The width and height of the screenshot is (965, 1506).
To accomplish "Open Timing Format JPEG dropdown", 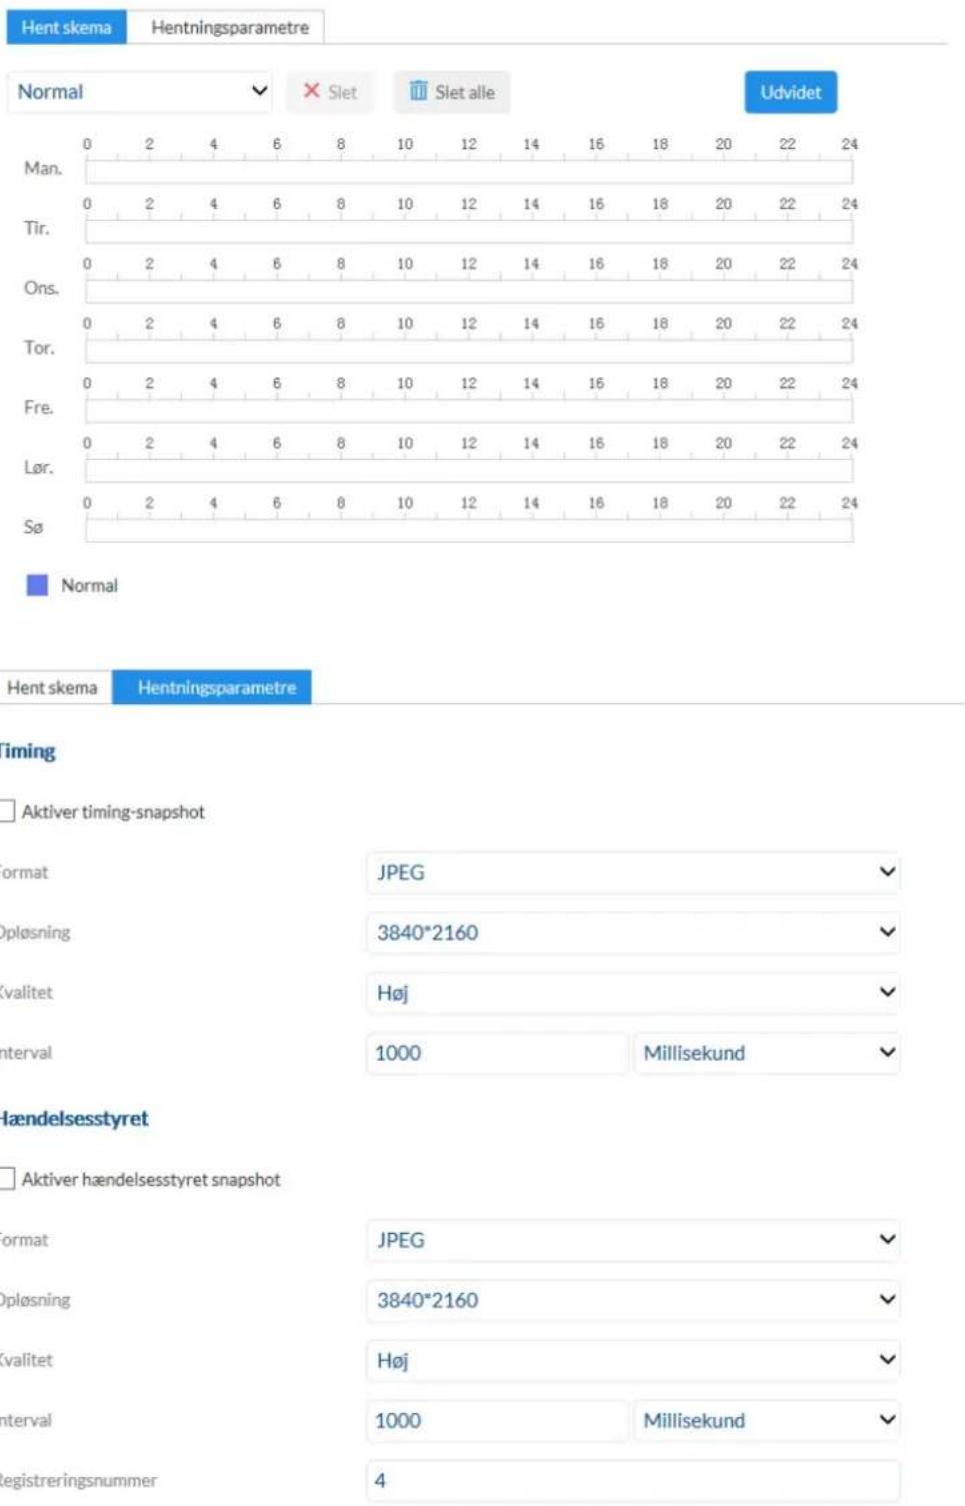I will tap(633, 872).
